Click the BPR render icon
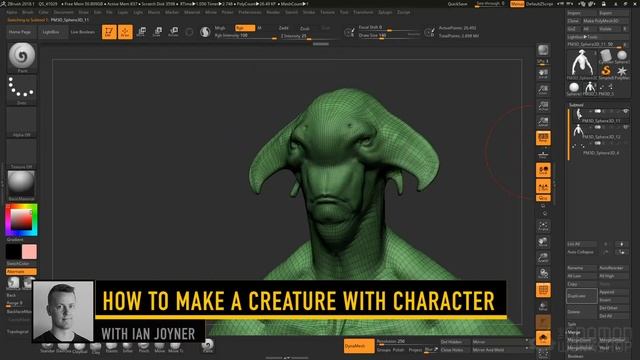Viewport: 640px width, 360px height. [x=543, y=50]
